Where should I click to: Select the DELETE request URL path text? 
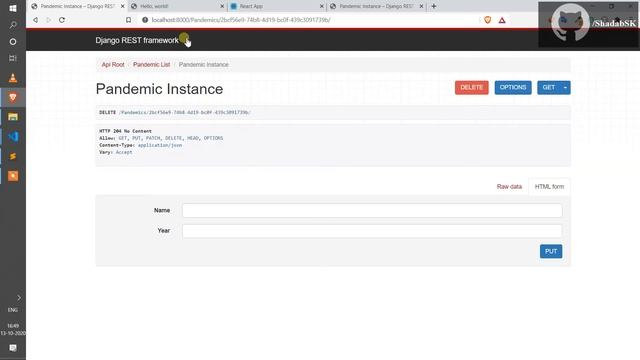(x=185, y=112)
